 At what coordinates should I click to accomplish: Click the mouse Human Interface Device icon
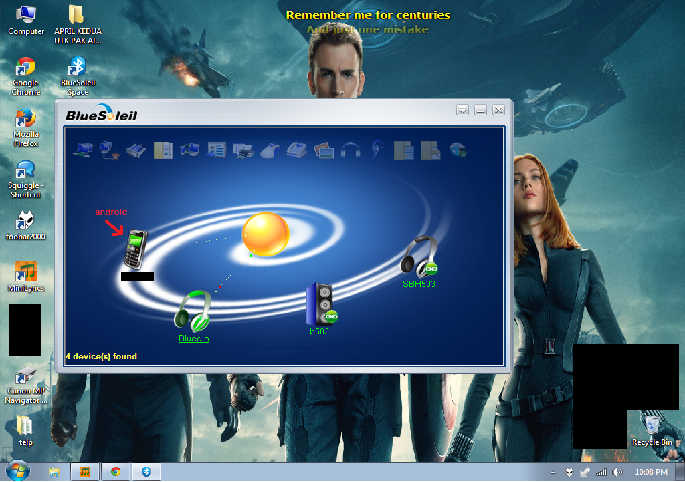pyautogui.click(x=270, y=151)
